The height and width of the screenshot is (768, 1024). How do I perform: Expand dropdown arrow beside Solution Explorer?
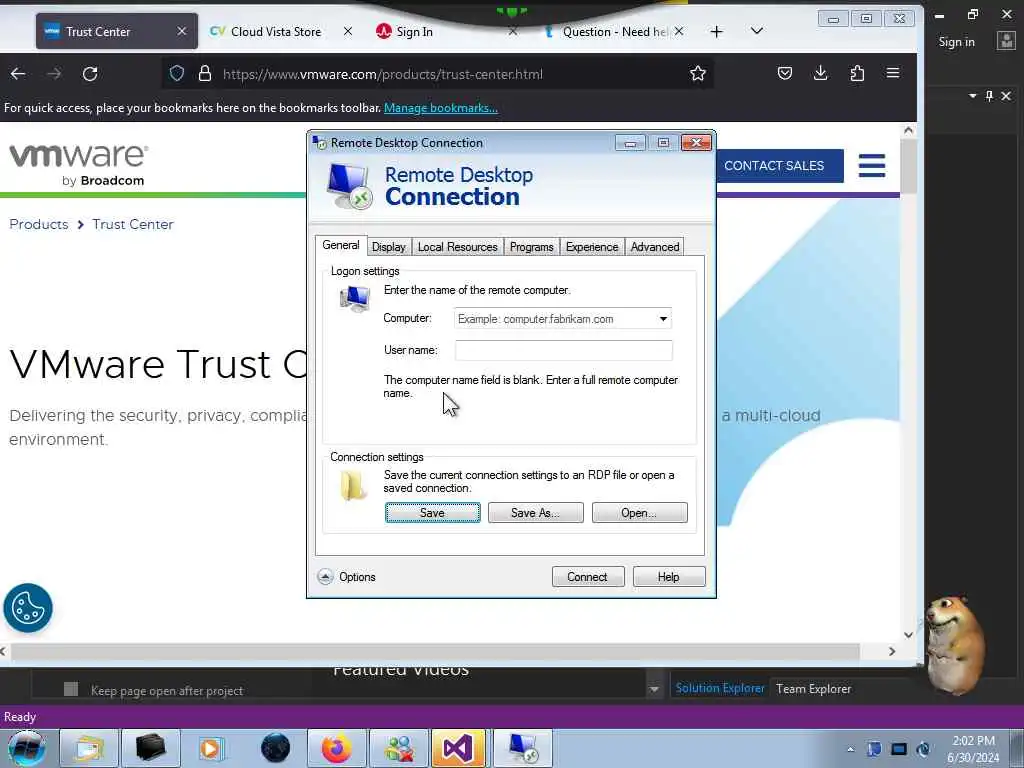click(x=653, y=689)
